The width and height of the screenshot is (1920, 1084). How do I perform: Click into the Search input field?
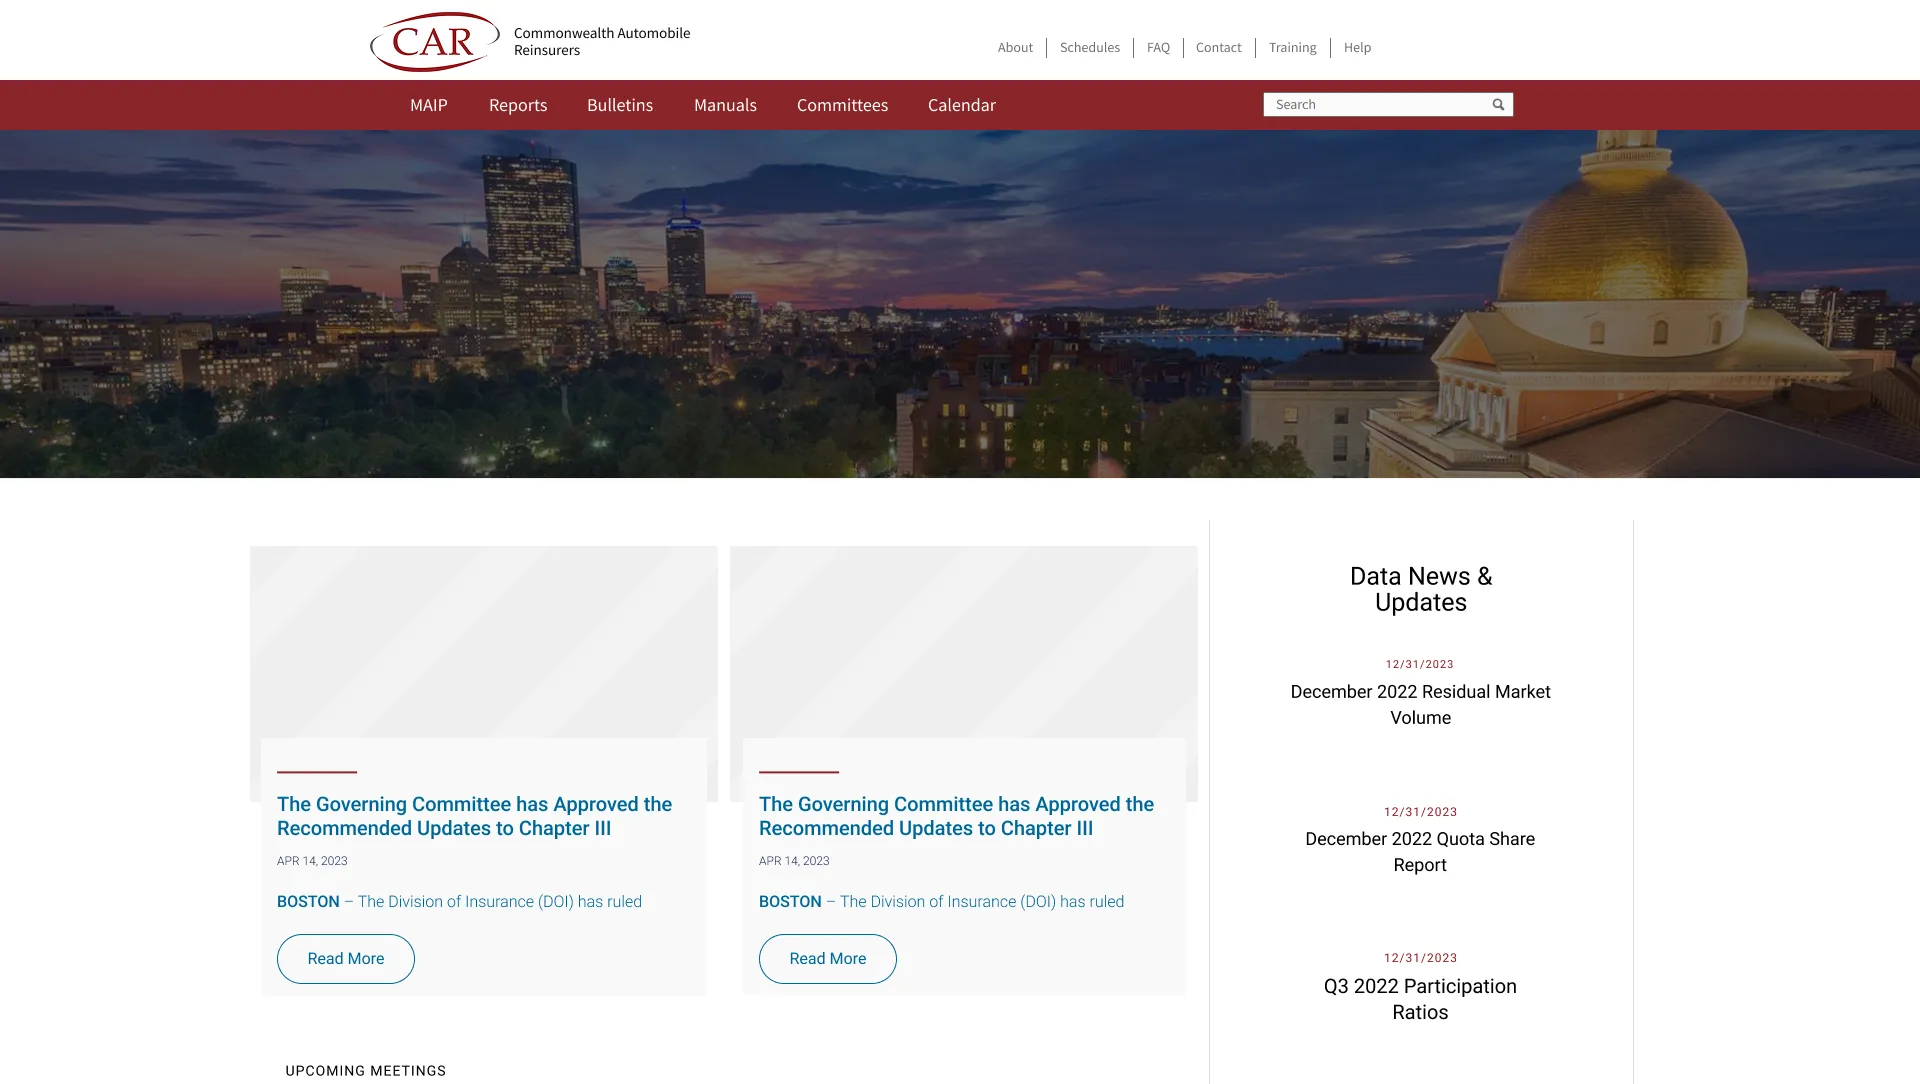[1375, 105]
